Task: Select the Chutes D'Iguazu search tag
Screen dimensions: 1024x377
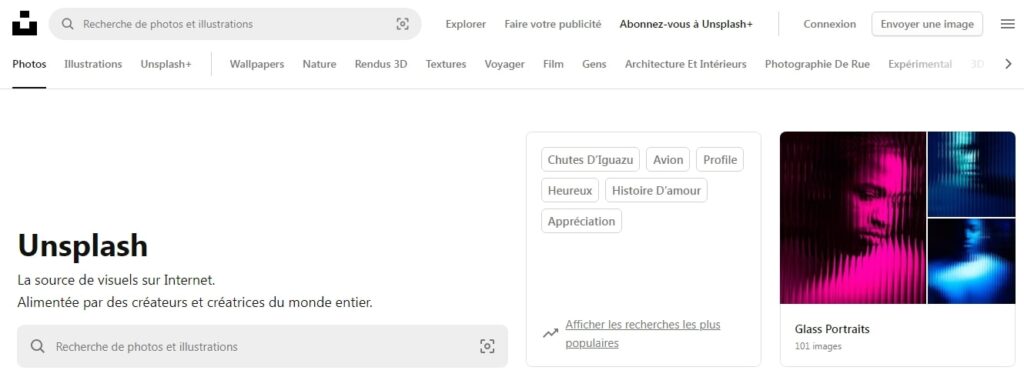Action: [590, 159]
